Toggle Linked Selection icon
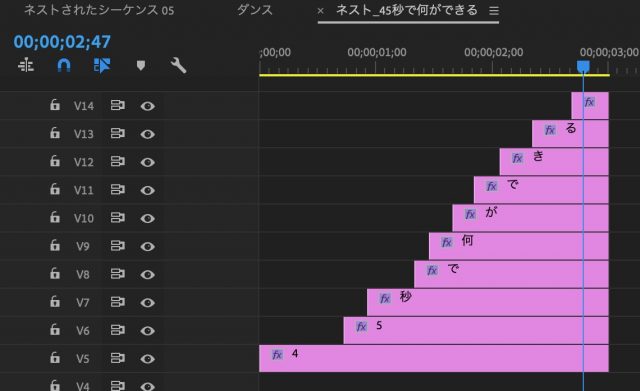 click(x=102, y=65)
